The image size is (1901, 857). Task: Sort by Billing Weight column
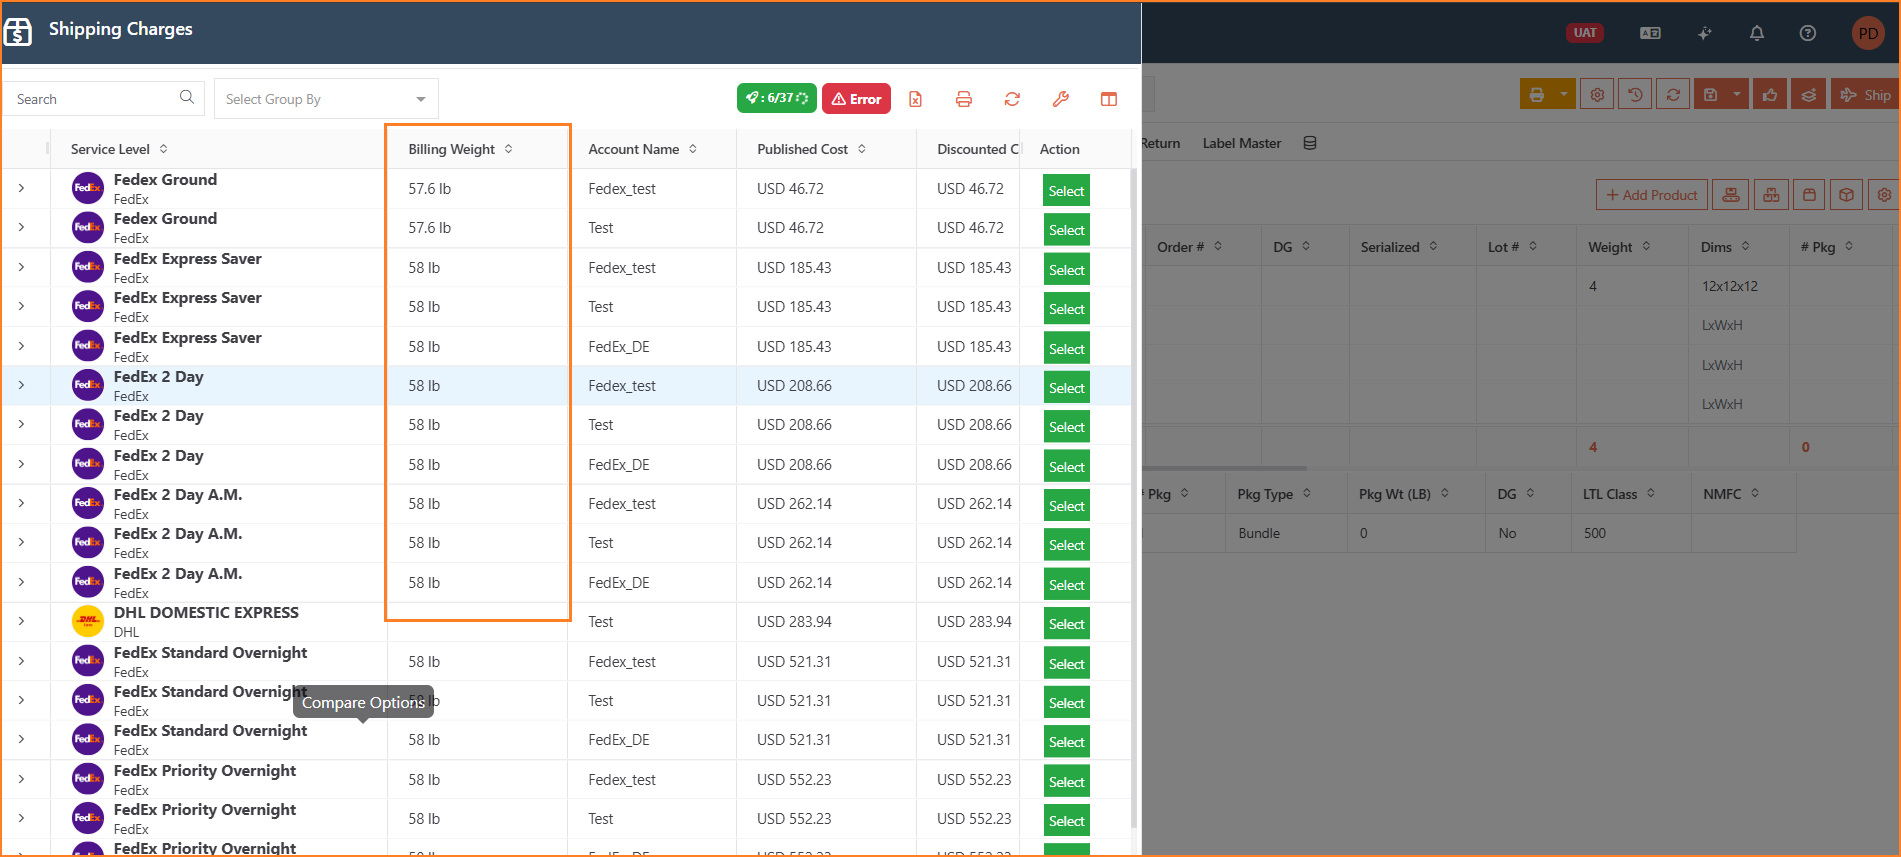509,149
